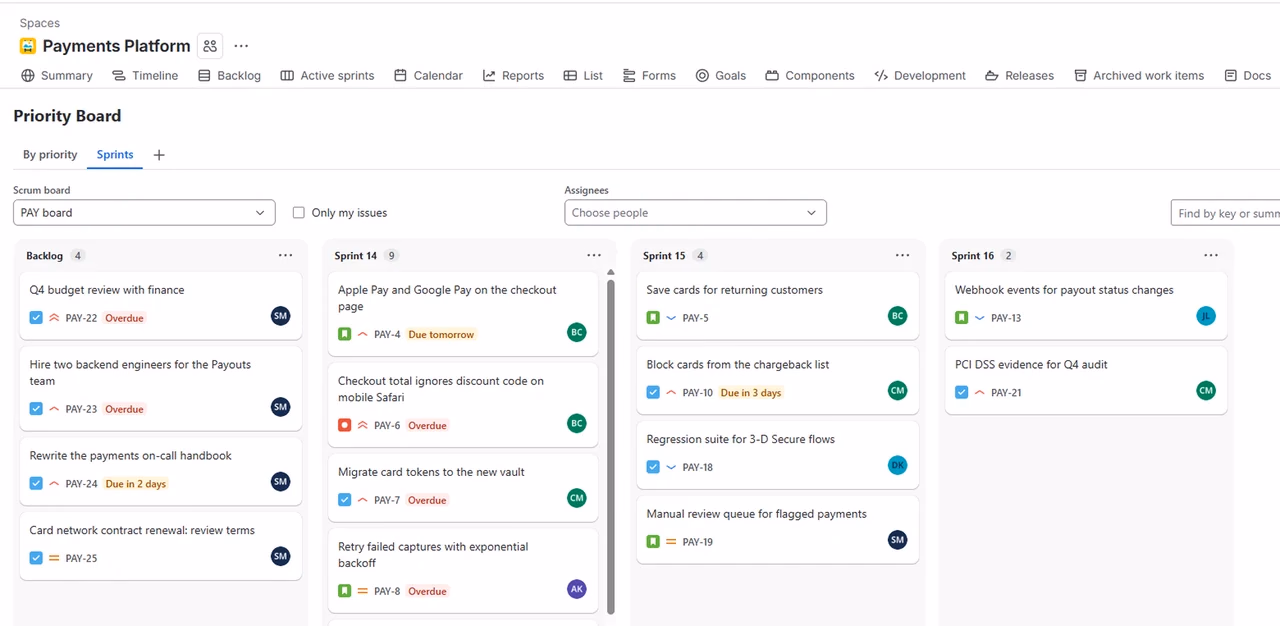Click the task checkbox icon on PAY-24
1280x626 pixels.
(x=36, y=484)
